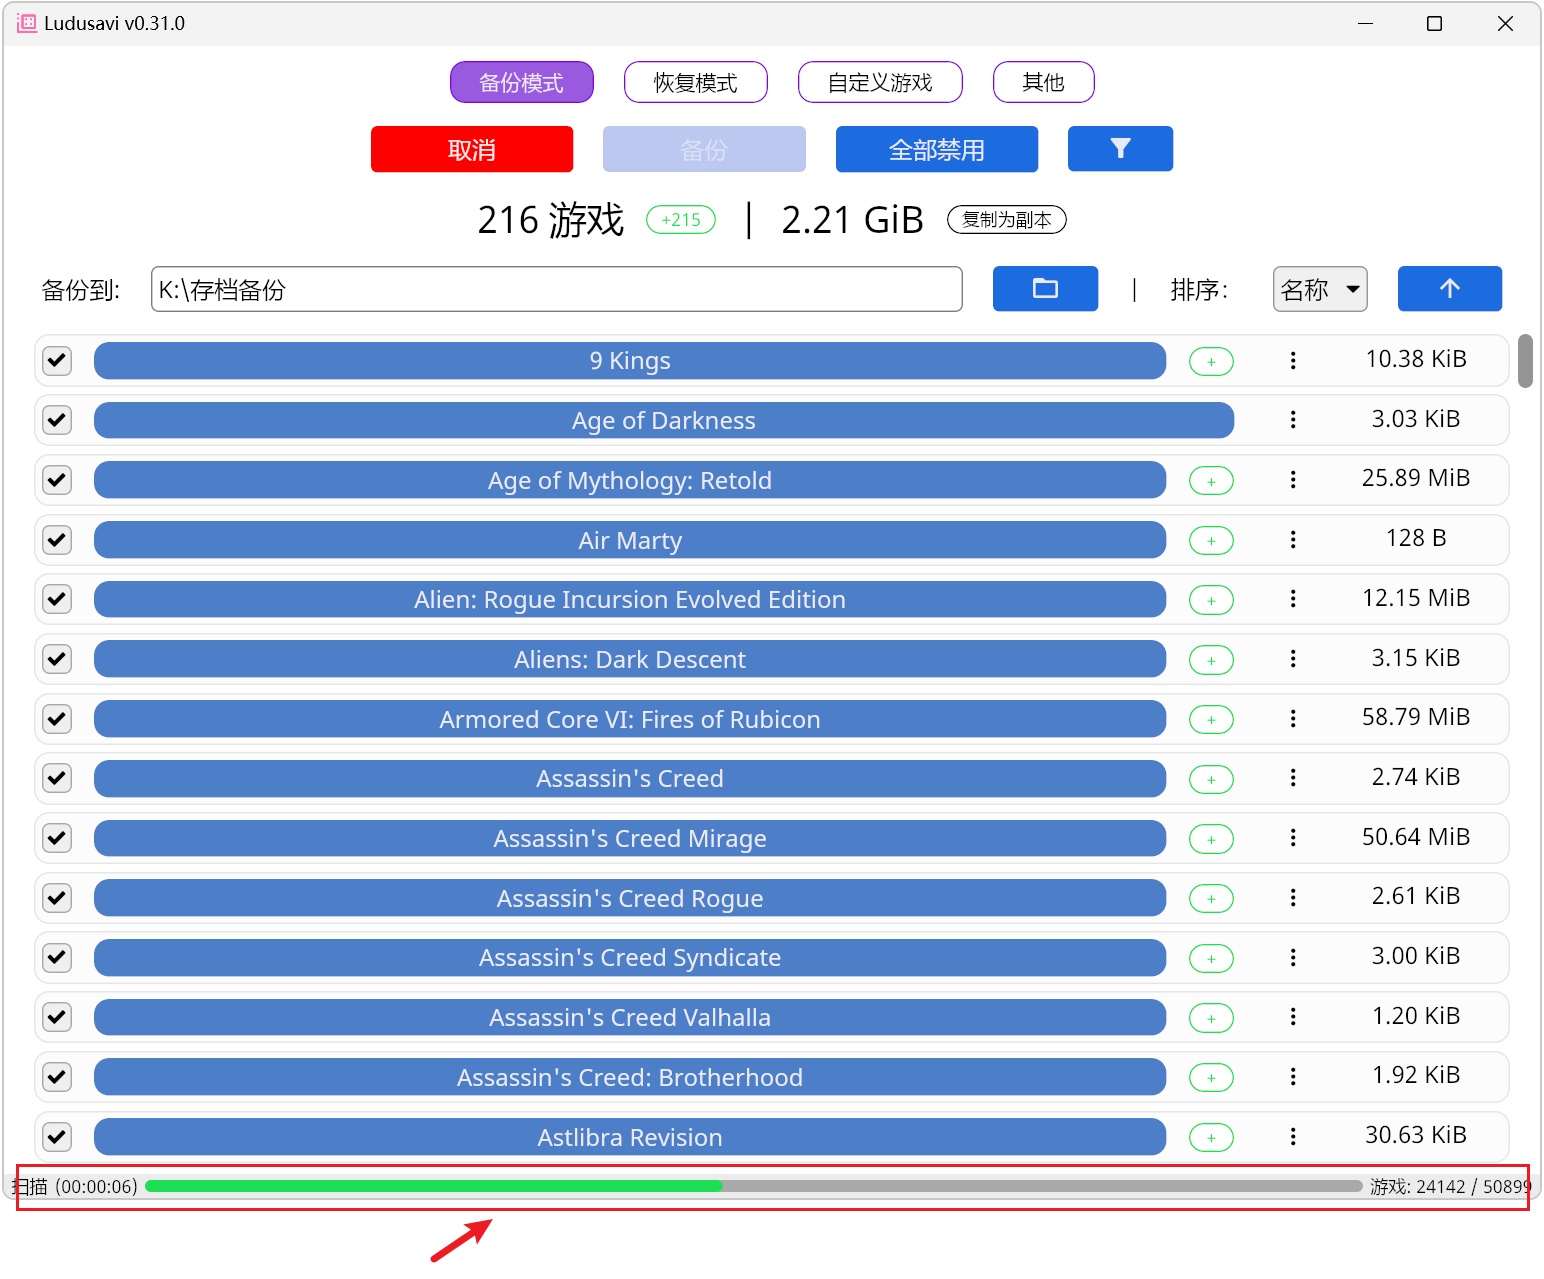Click the green plus badge for Air Marty
The height and width of the screenshot is (1279, 1544).
[x=1211, y=541]
